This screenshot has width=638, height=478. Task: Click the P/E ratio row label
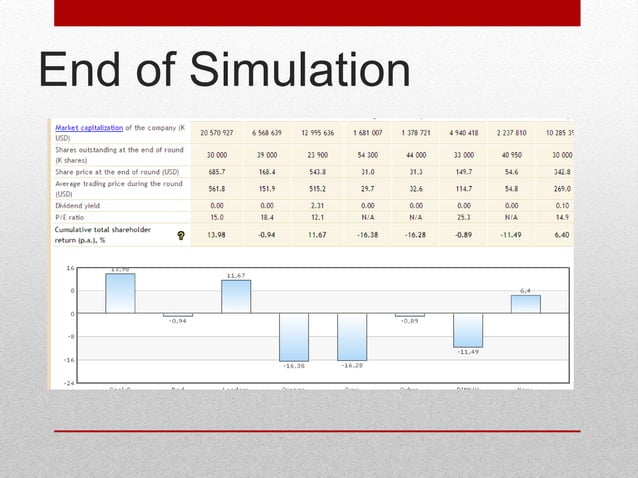tap(70, 218)
